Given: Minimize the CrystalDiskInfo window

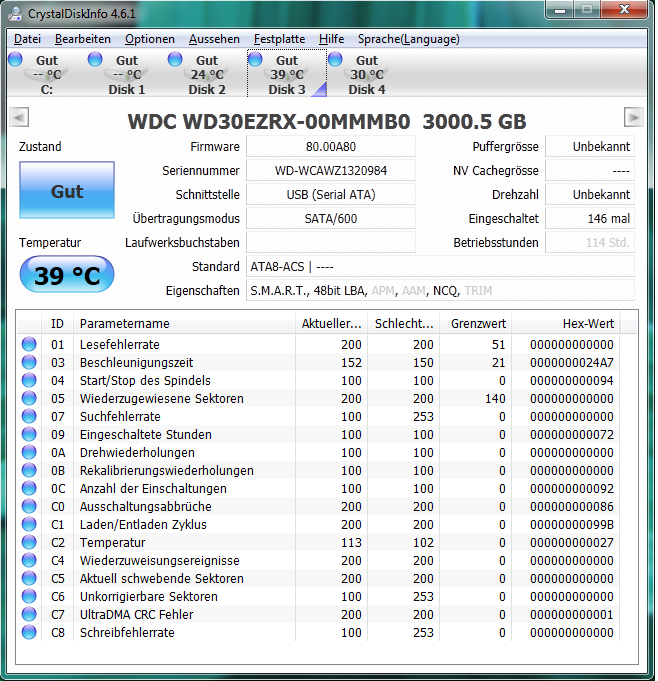Looking at the screenshot, I should click(560, 10).
